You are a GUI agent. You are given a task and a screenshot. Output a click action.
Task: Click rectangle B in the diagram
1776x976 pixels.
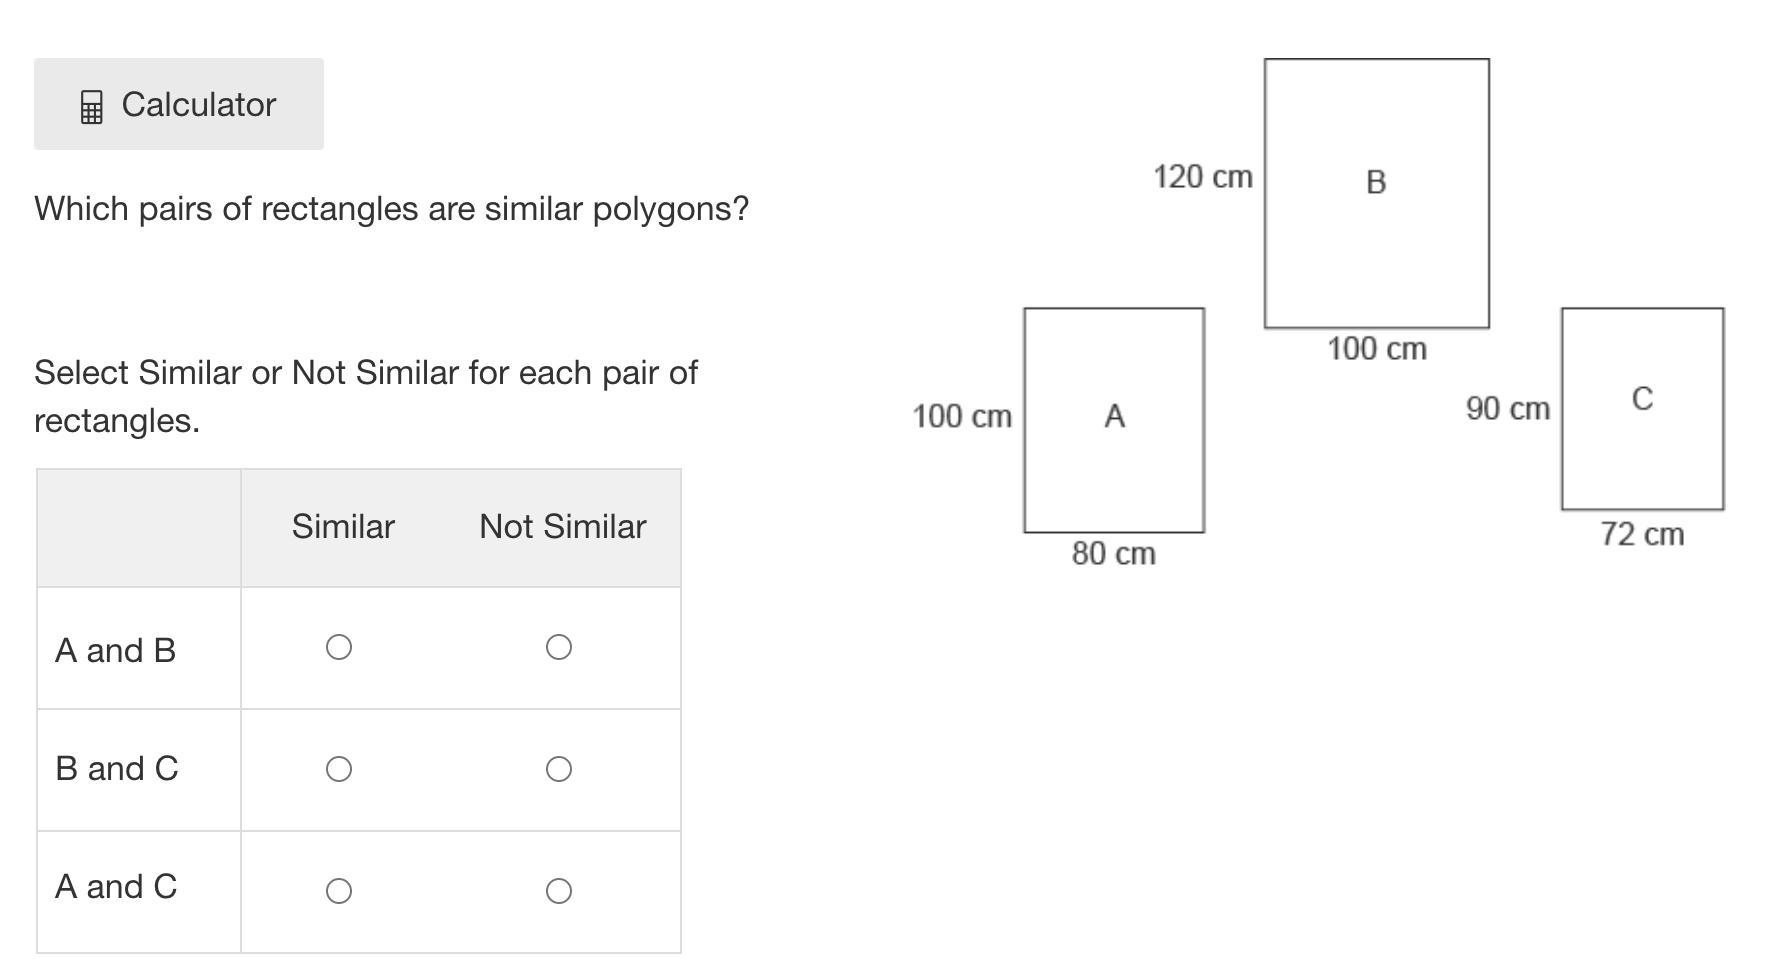click(x=1376, y=193)
